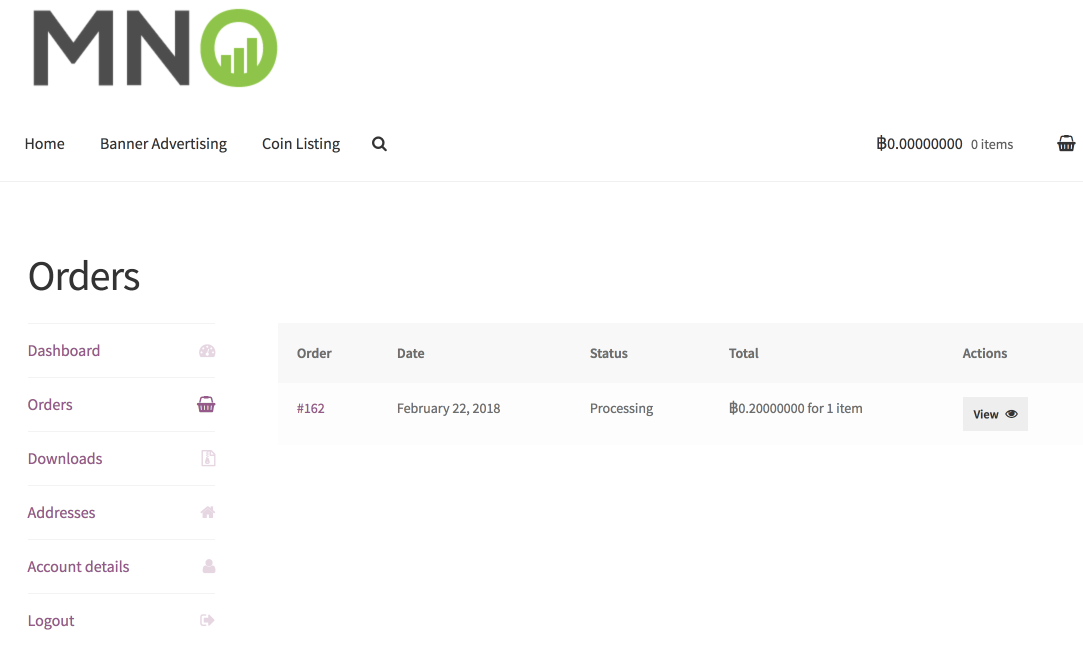This screenshot has width=1083, height=647.
Task: Click the ฿0.20000000 for 1 item total
Action: (x=796, y=408)
